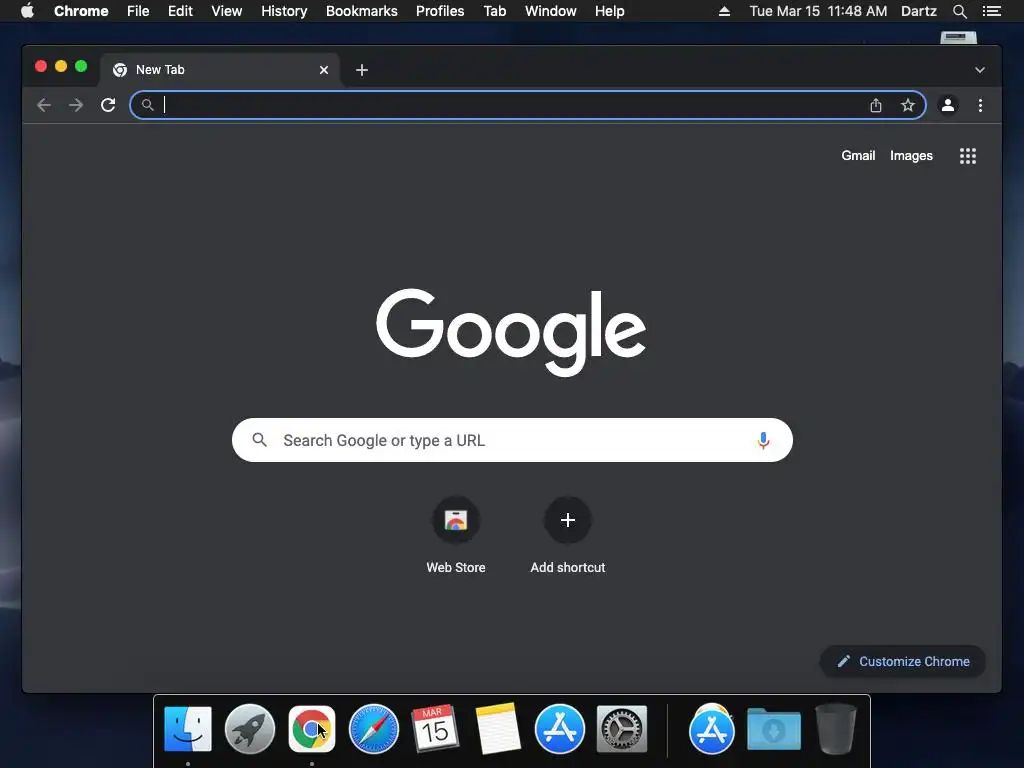Open the Window menu
This screenshot has width=1024, height=768.
(x=551, y=11)
